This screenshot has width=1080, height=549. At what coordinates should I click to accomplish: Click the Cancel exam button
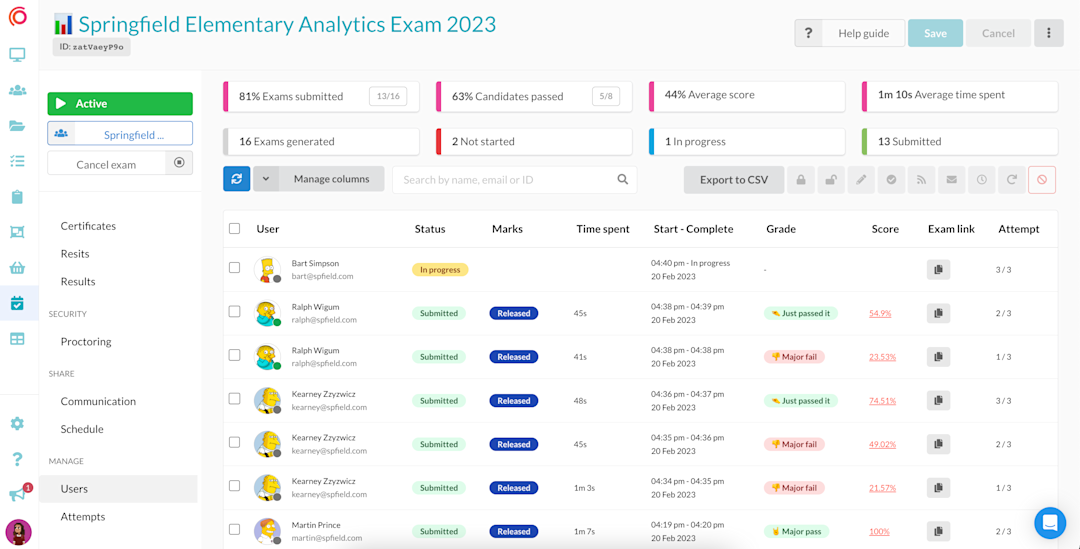click(x=106, y=164)
